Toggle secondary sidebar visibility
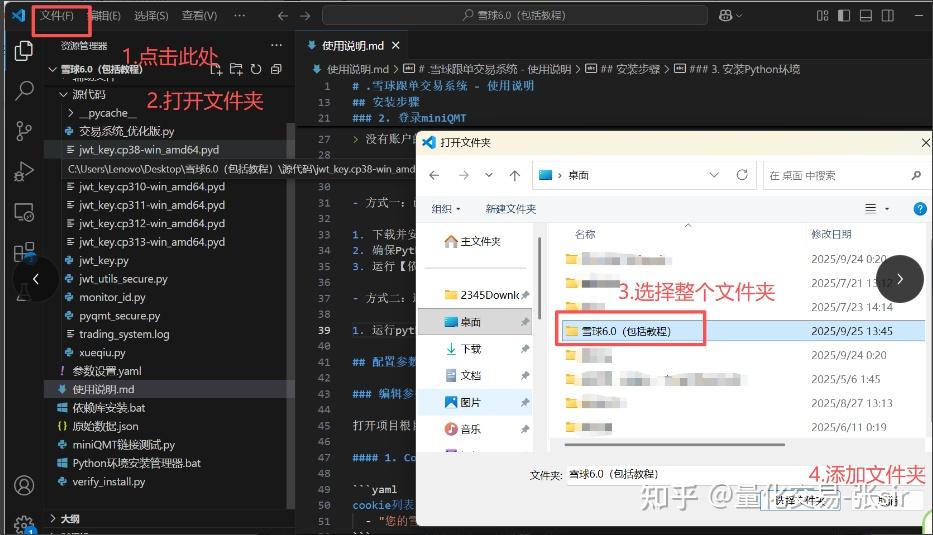The width and height of the screenshot is (933, 535). 888,16
